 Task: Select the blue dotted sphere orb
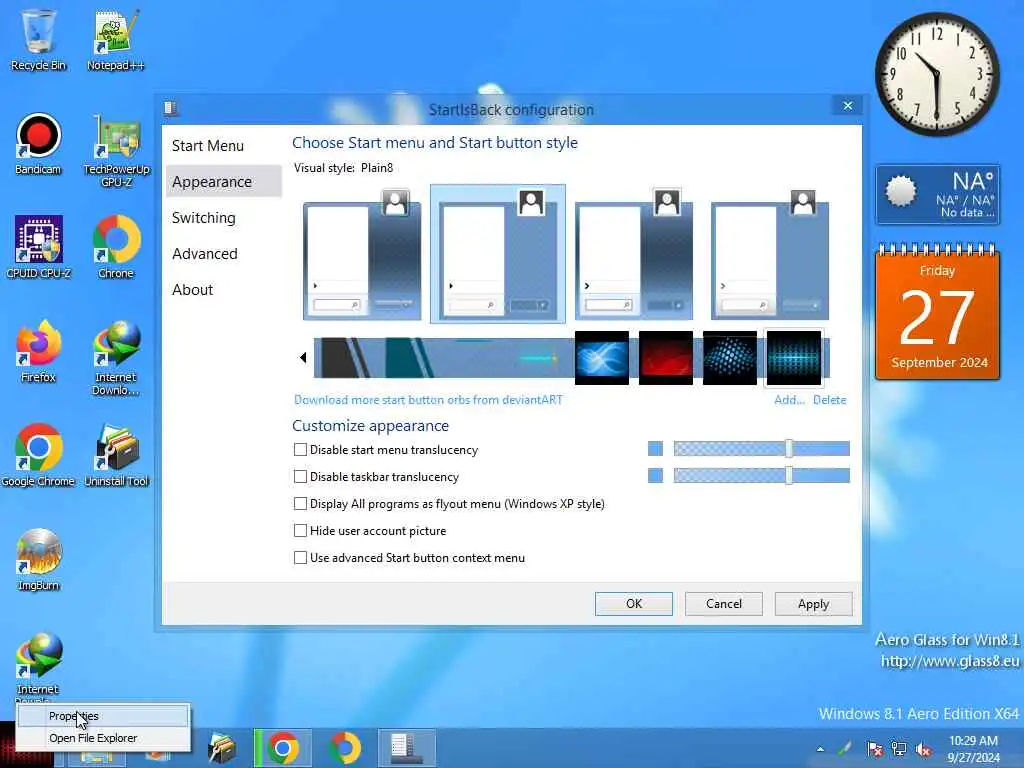[x=729, y=357]
